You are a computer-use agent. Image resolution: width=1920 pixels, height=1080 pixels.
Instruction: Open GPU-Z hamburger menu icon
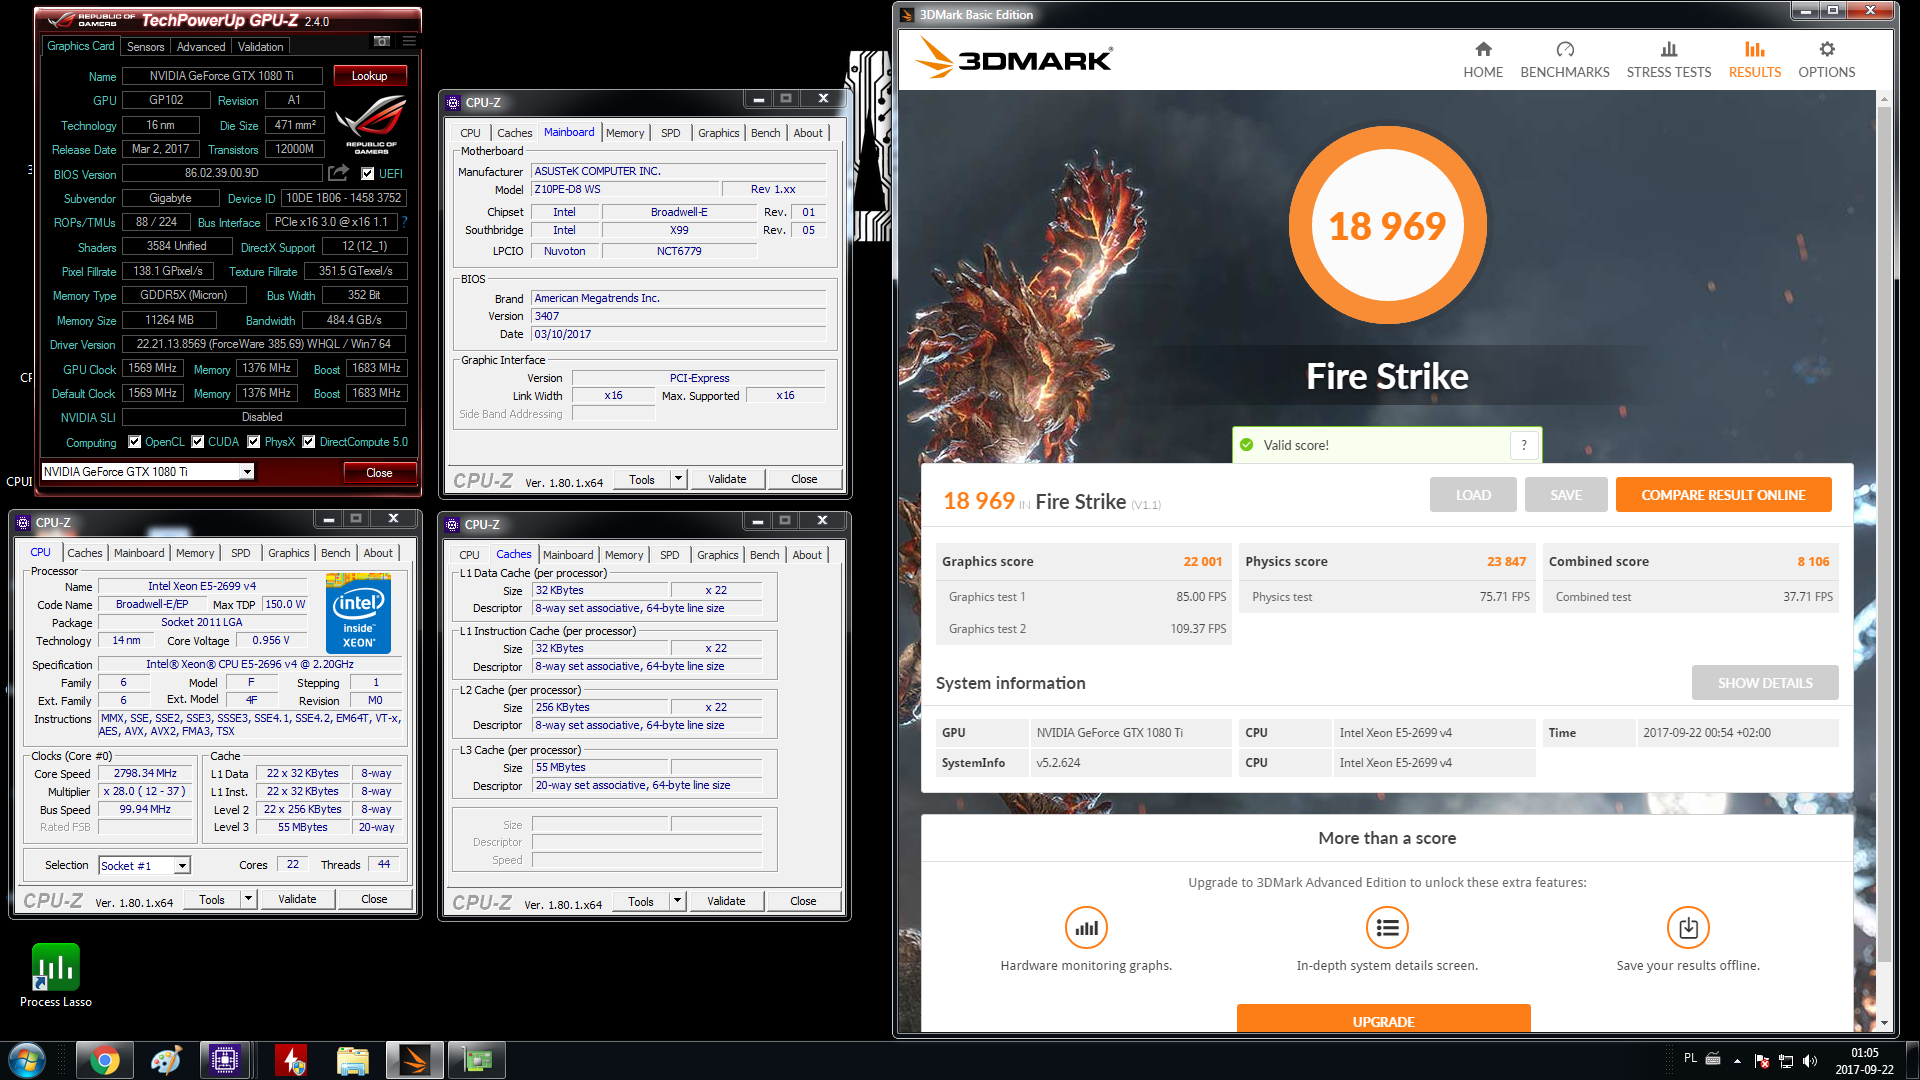409,42
